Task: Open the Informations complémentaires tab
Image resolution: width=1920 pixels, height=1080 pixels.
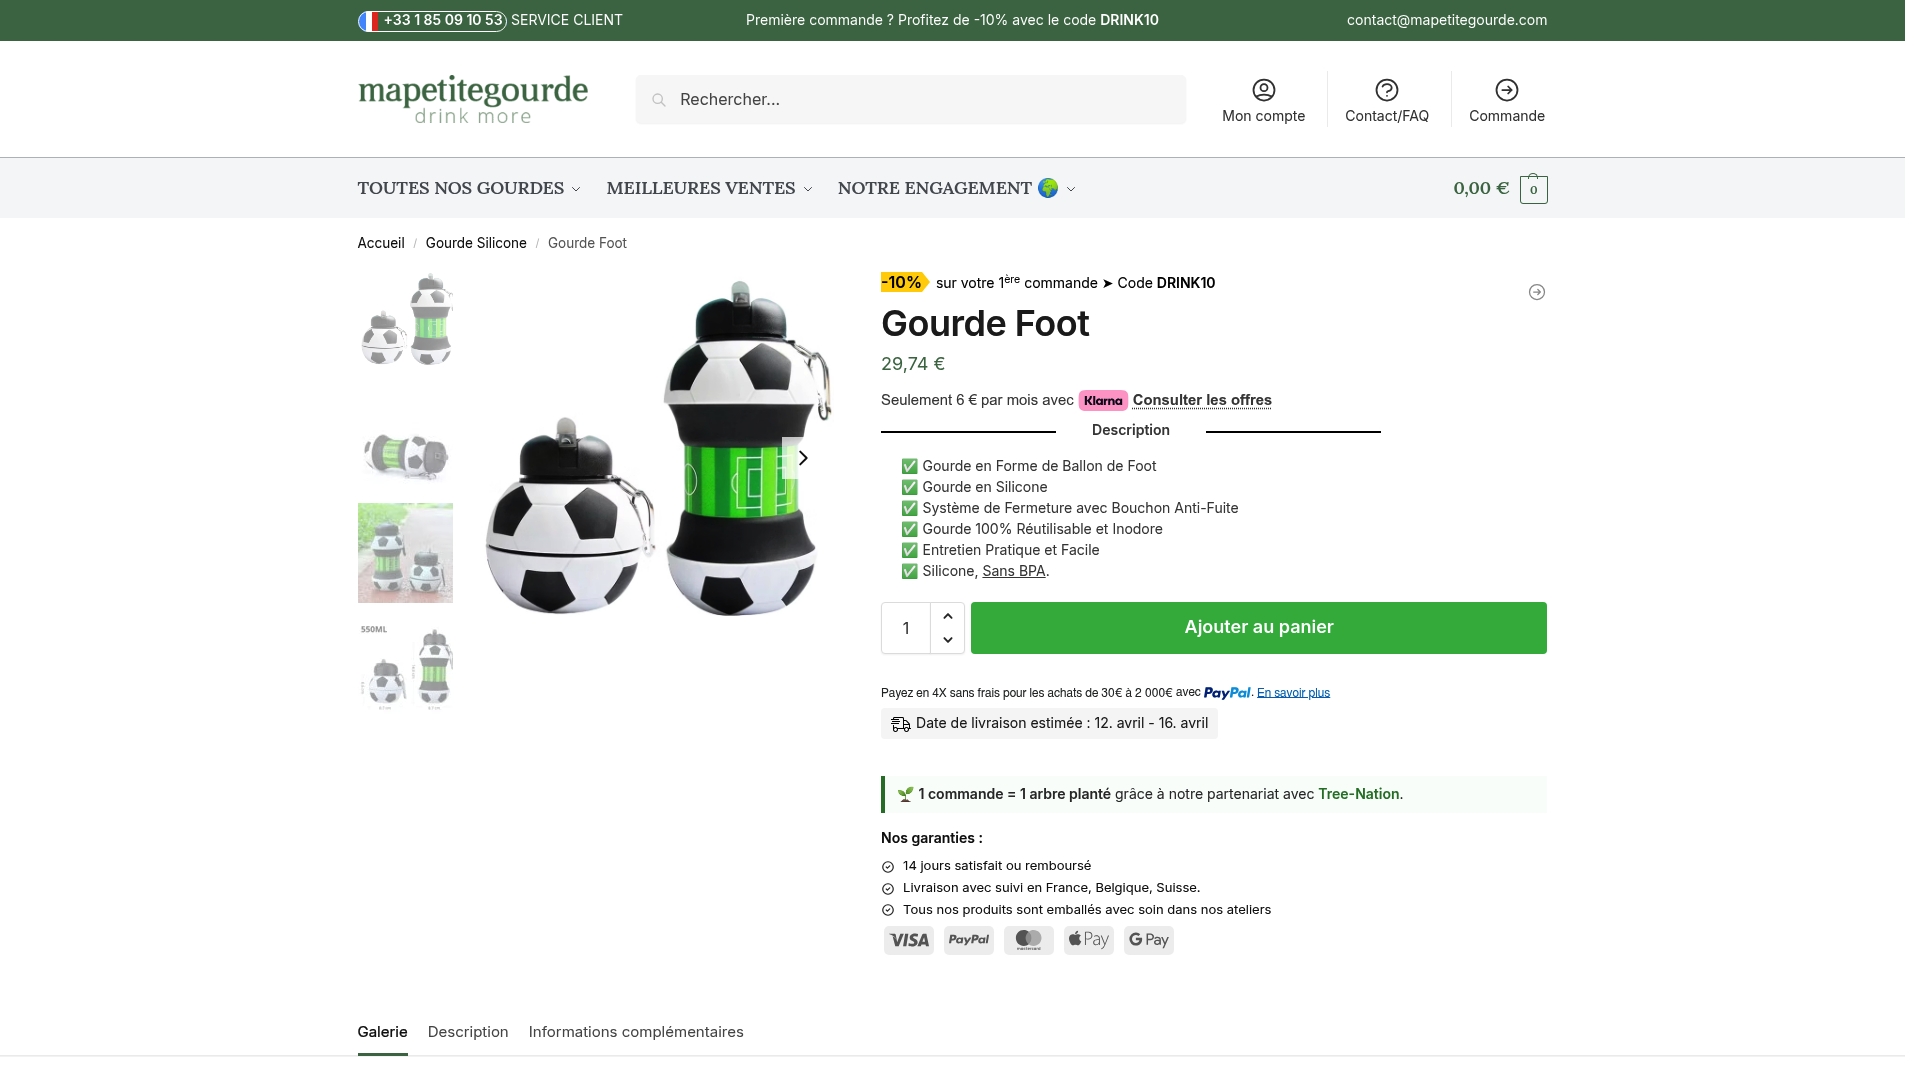Action: [x=635, y=1032]
